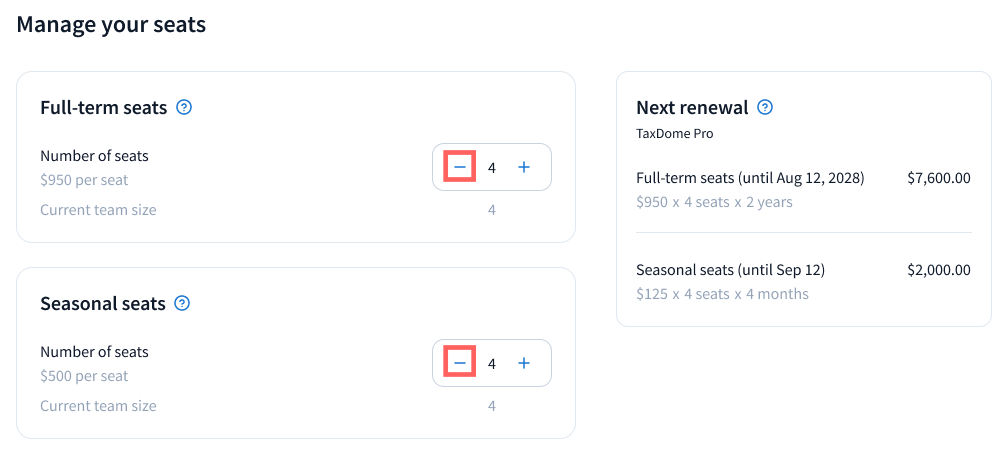Viewport: 1008px width, 458px height.
Task: Click the $7,600.00 full-term renewal amount
Action: 938,178
